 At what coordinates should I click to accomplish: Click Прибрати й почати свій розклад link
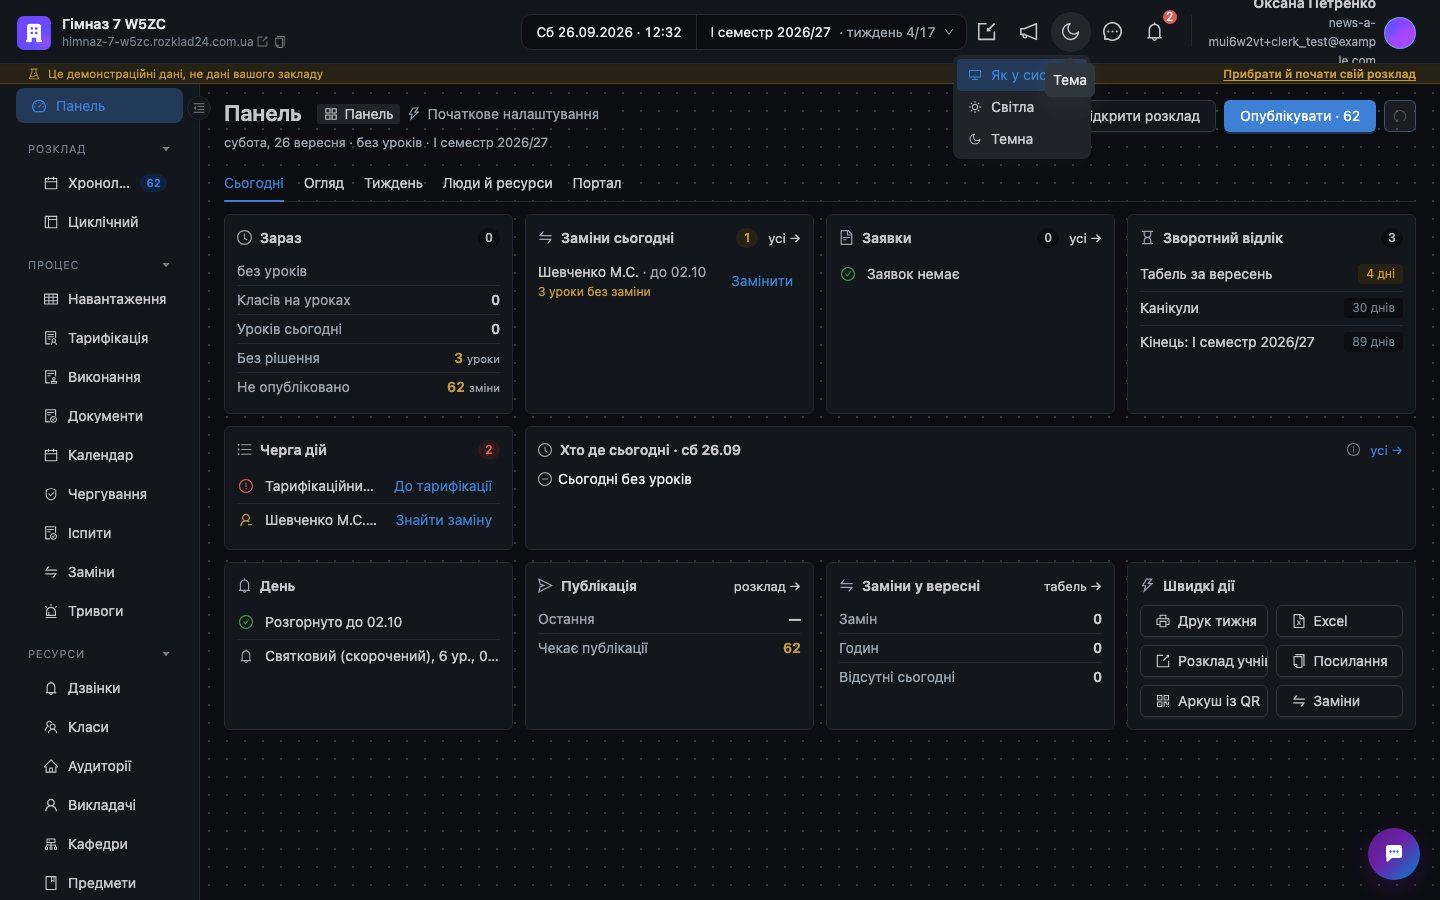tap(1319, 74)
